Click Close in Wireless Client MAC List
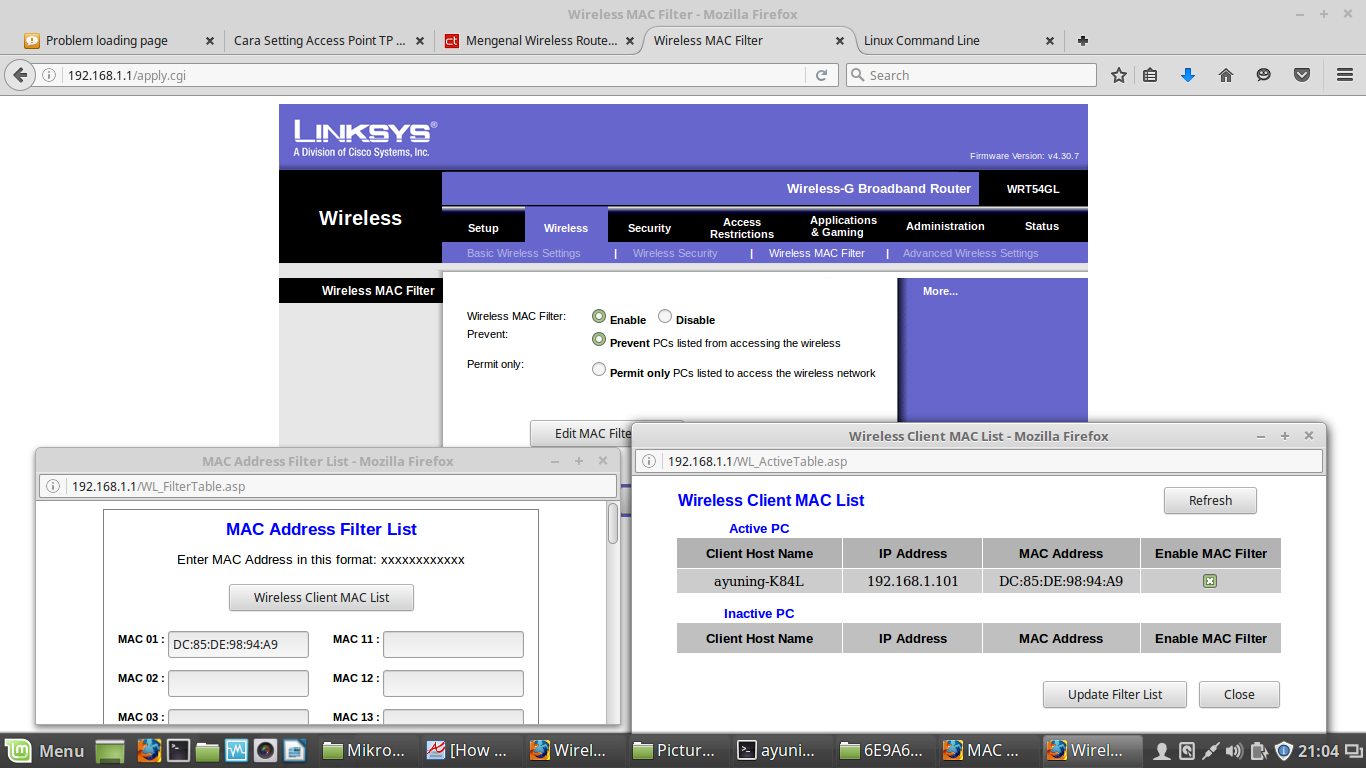Image resolution: width=1366 pixels, height=768 pixels. 1239,695
